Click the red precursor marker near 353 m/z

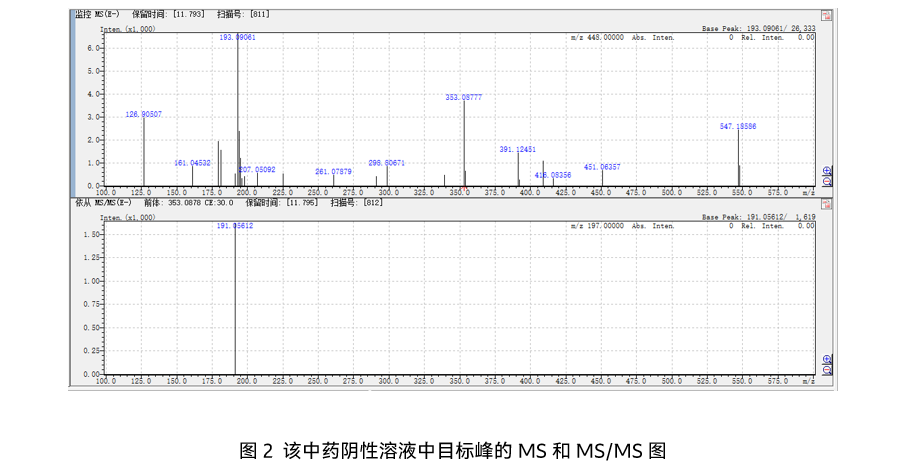tap(464, 188)
